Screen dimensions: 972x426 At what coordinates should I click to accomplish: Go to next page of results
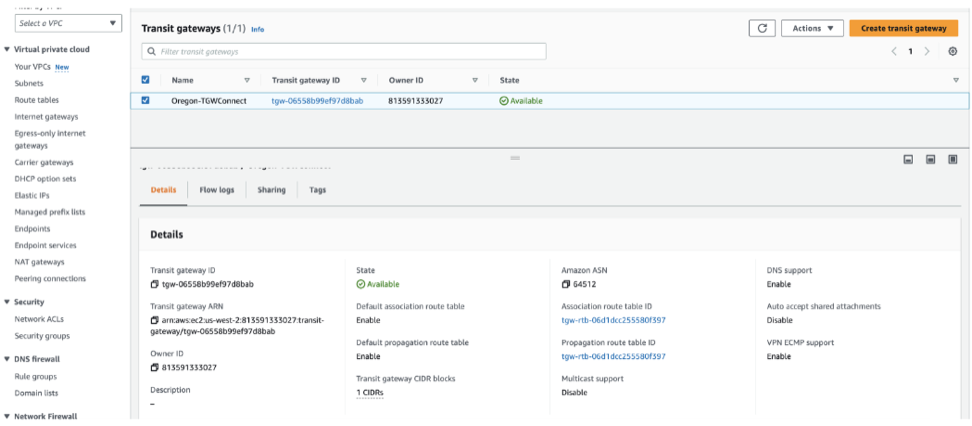coord(927,51)
